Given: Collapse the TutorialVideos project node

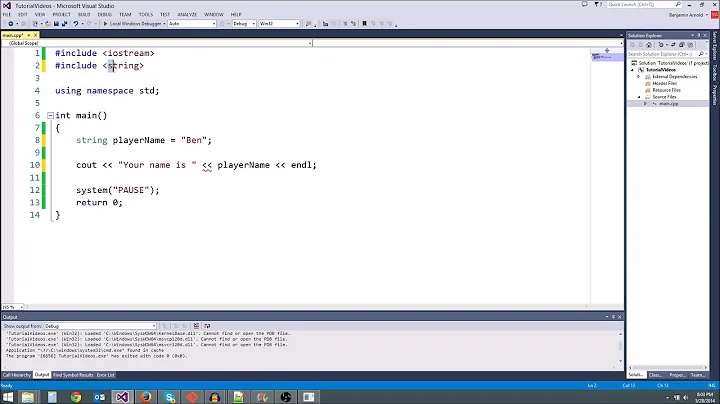Looking at the screenshot, I should pos(633,70).
